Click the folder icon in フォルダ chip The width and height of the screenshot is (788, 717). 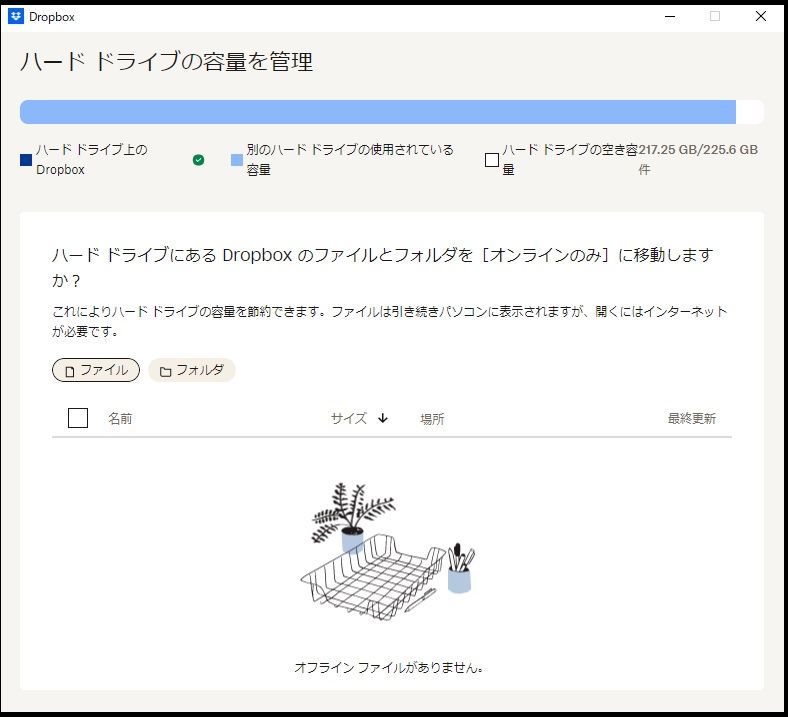(165, 371)
